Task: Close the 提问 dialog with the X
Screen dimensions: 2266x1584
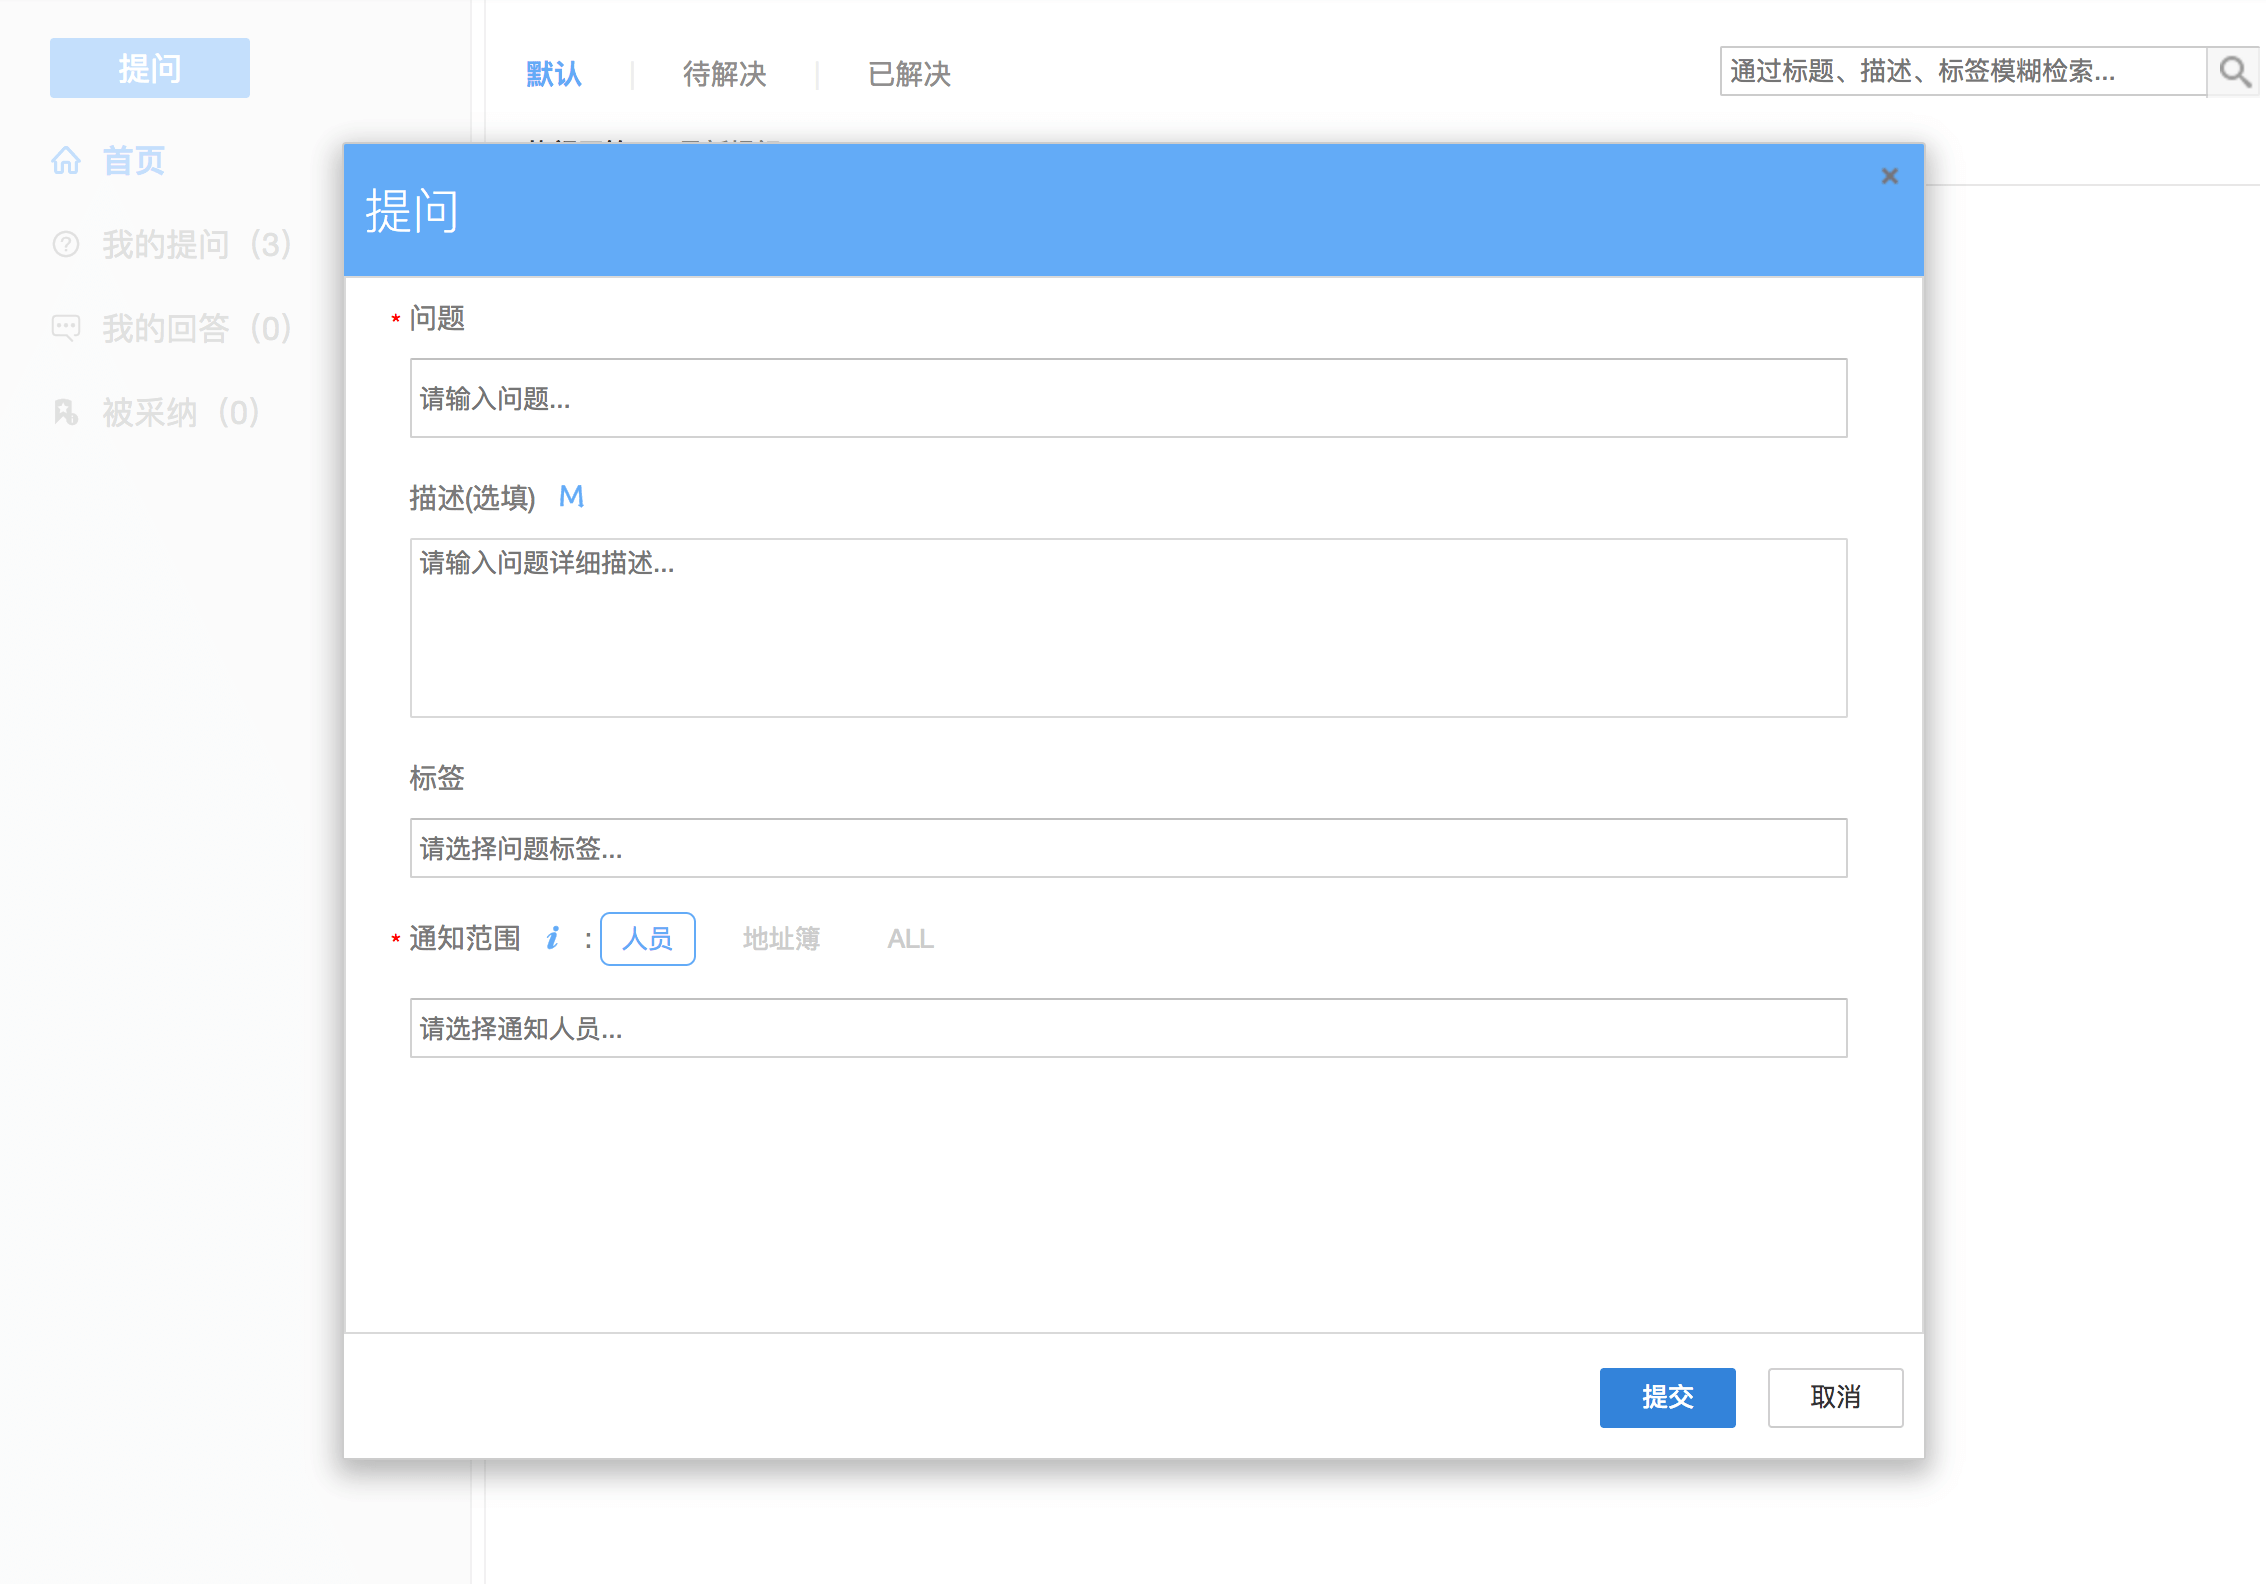Action: click(x=1889, y=176)
